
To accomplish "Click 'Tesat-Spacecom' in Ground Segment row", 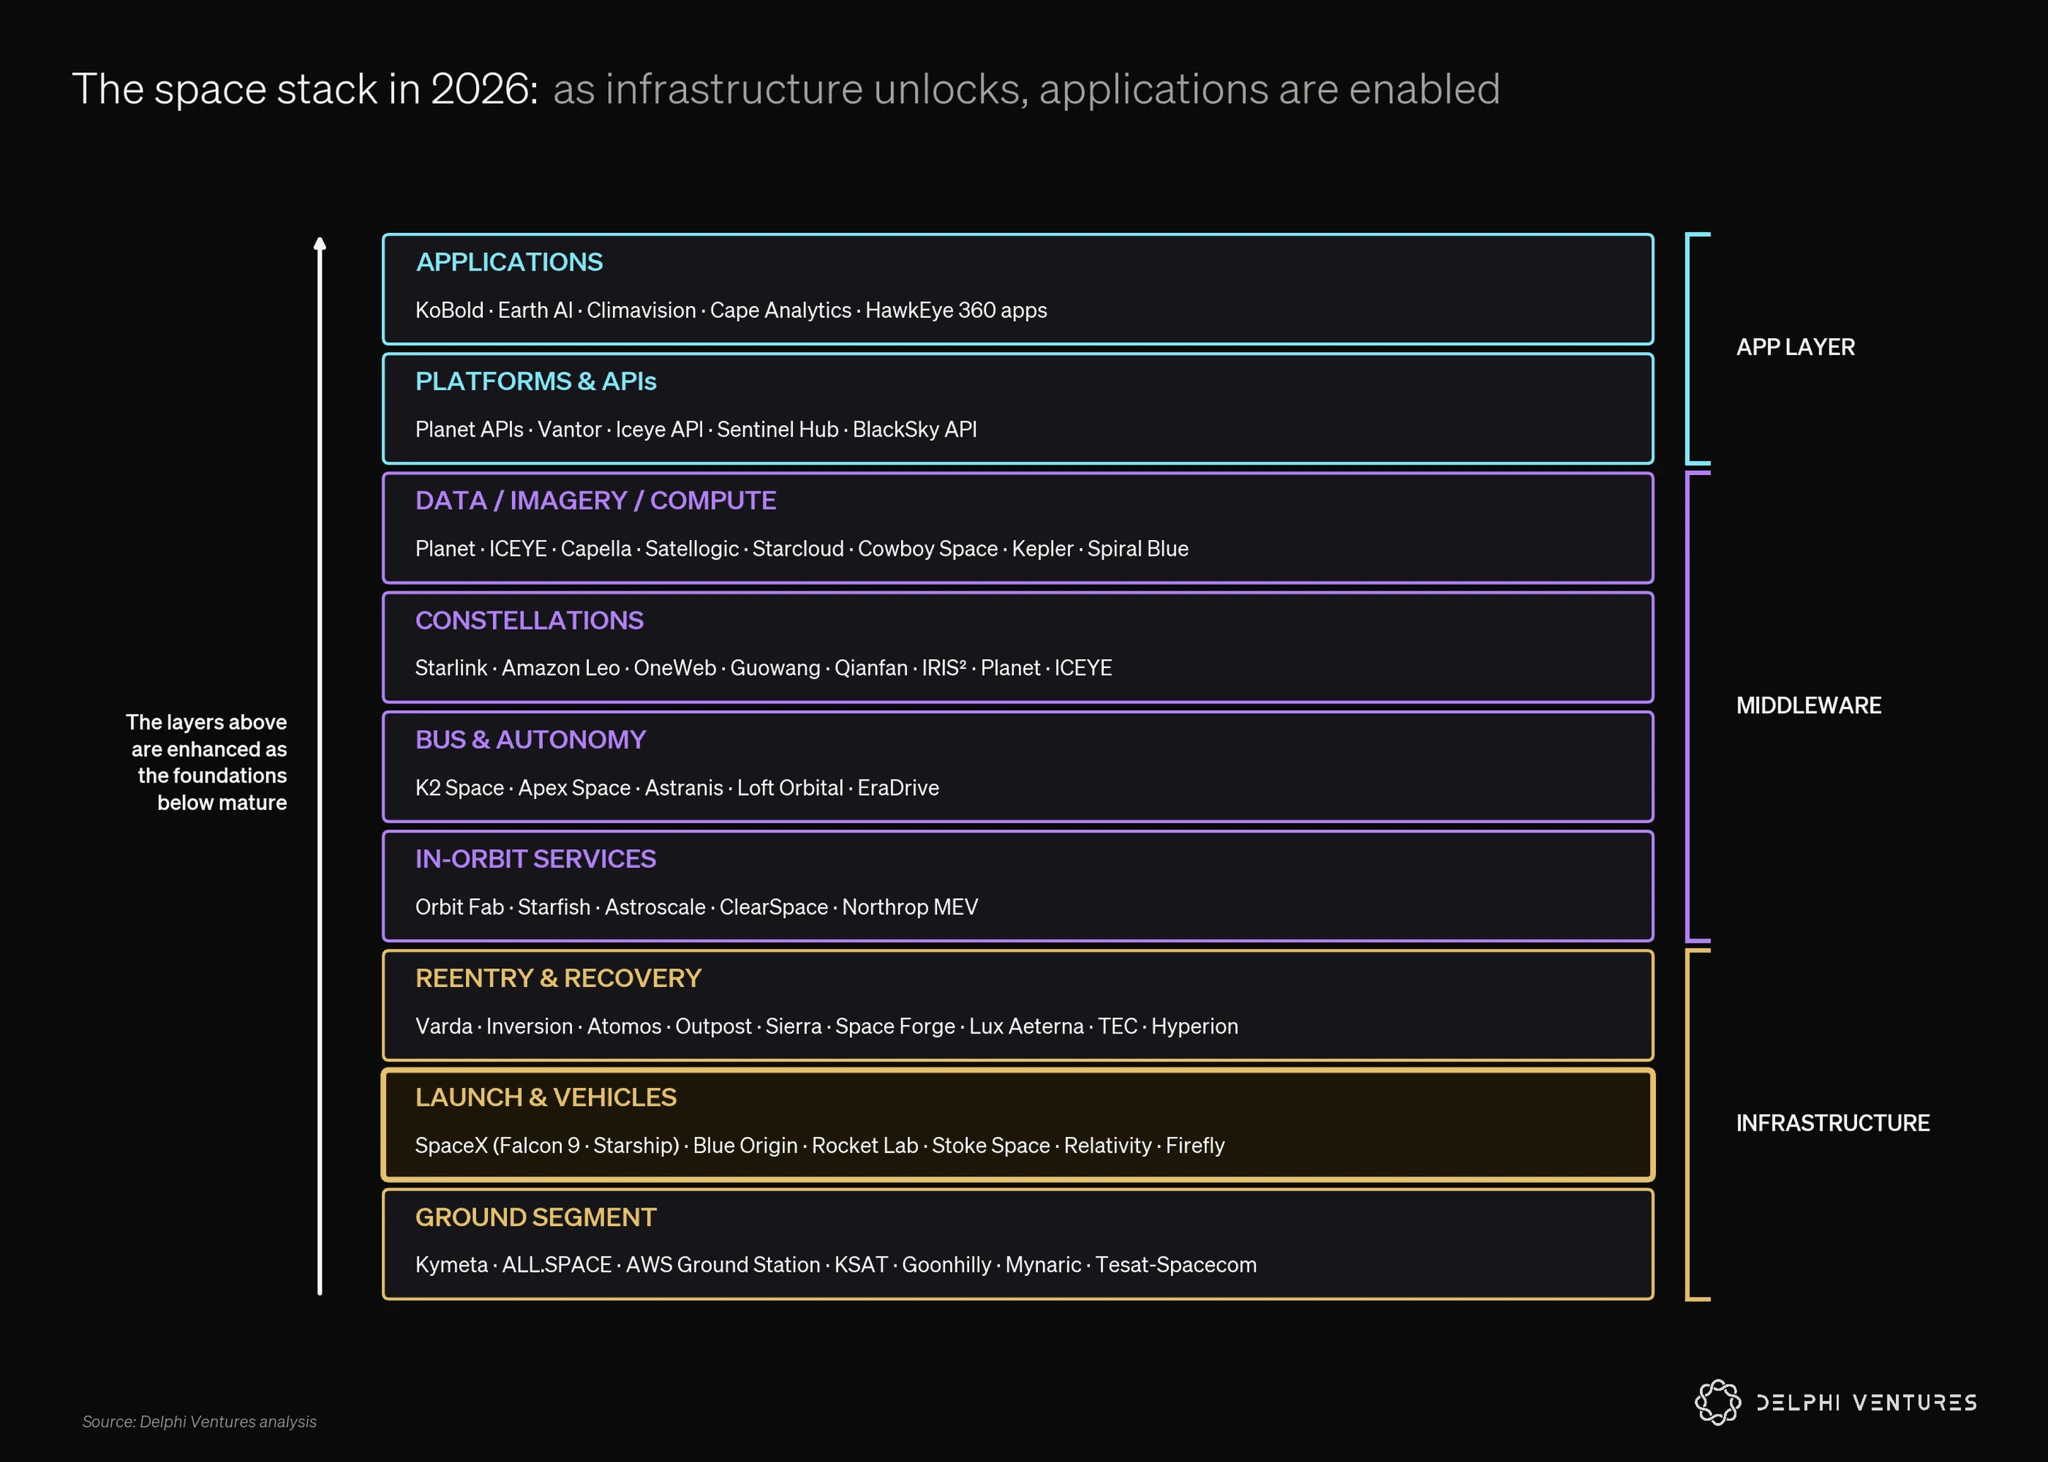I will tap(1176, 1265).
